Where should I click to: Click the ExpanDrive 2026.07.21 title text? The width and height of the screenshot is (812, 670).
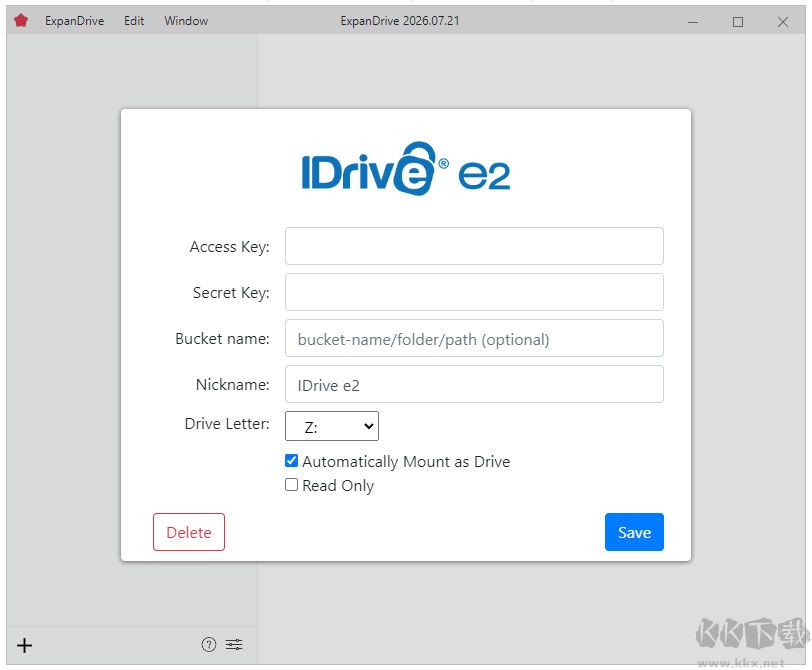(400, 21)
